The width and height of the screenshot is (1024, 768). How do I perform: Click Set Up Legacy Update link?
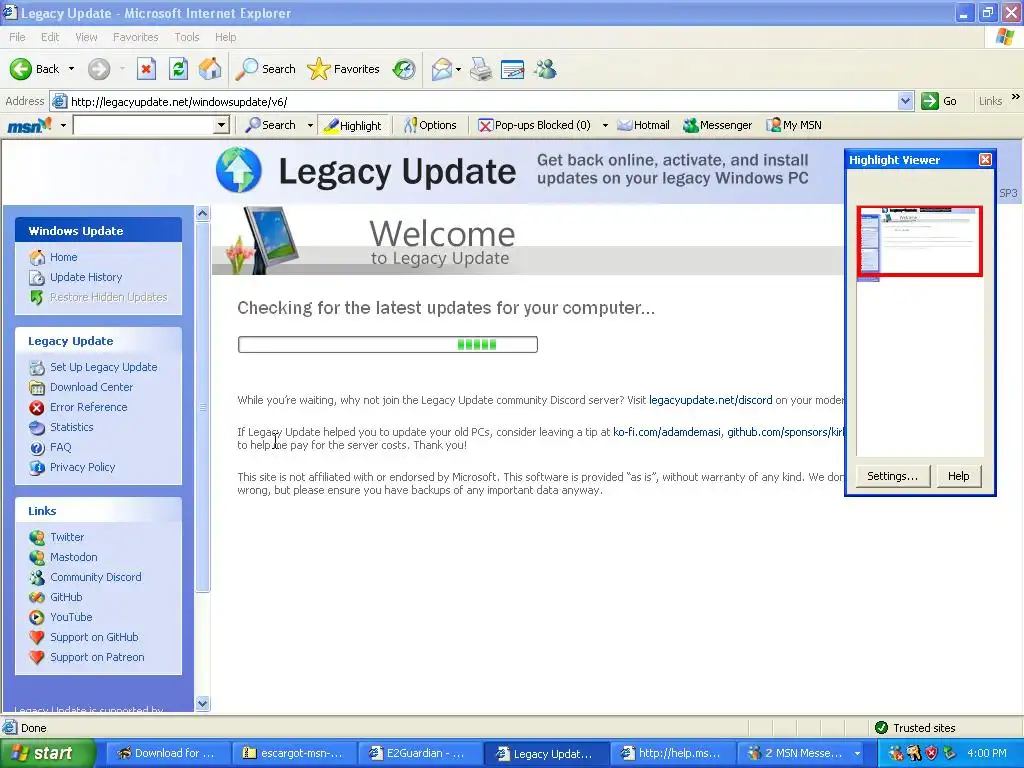103,367
